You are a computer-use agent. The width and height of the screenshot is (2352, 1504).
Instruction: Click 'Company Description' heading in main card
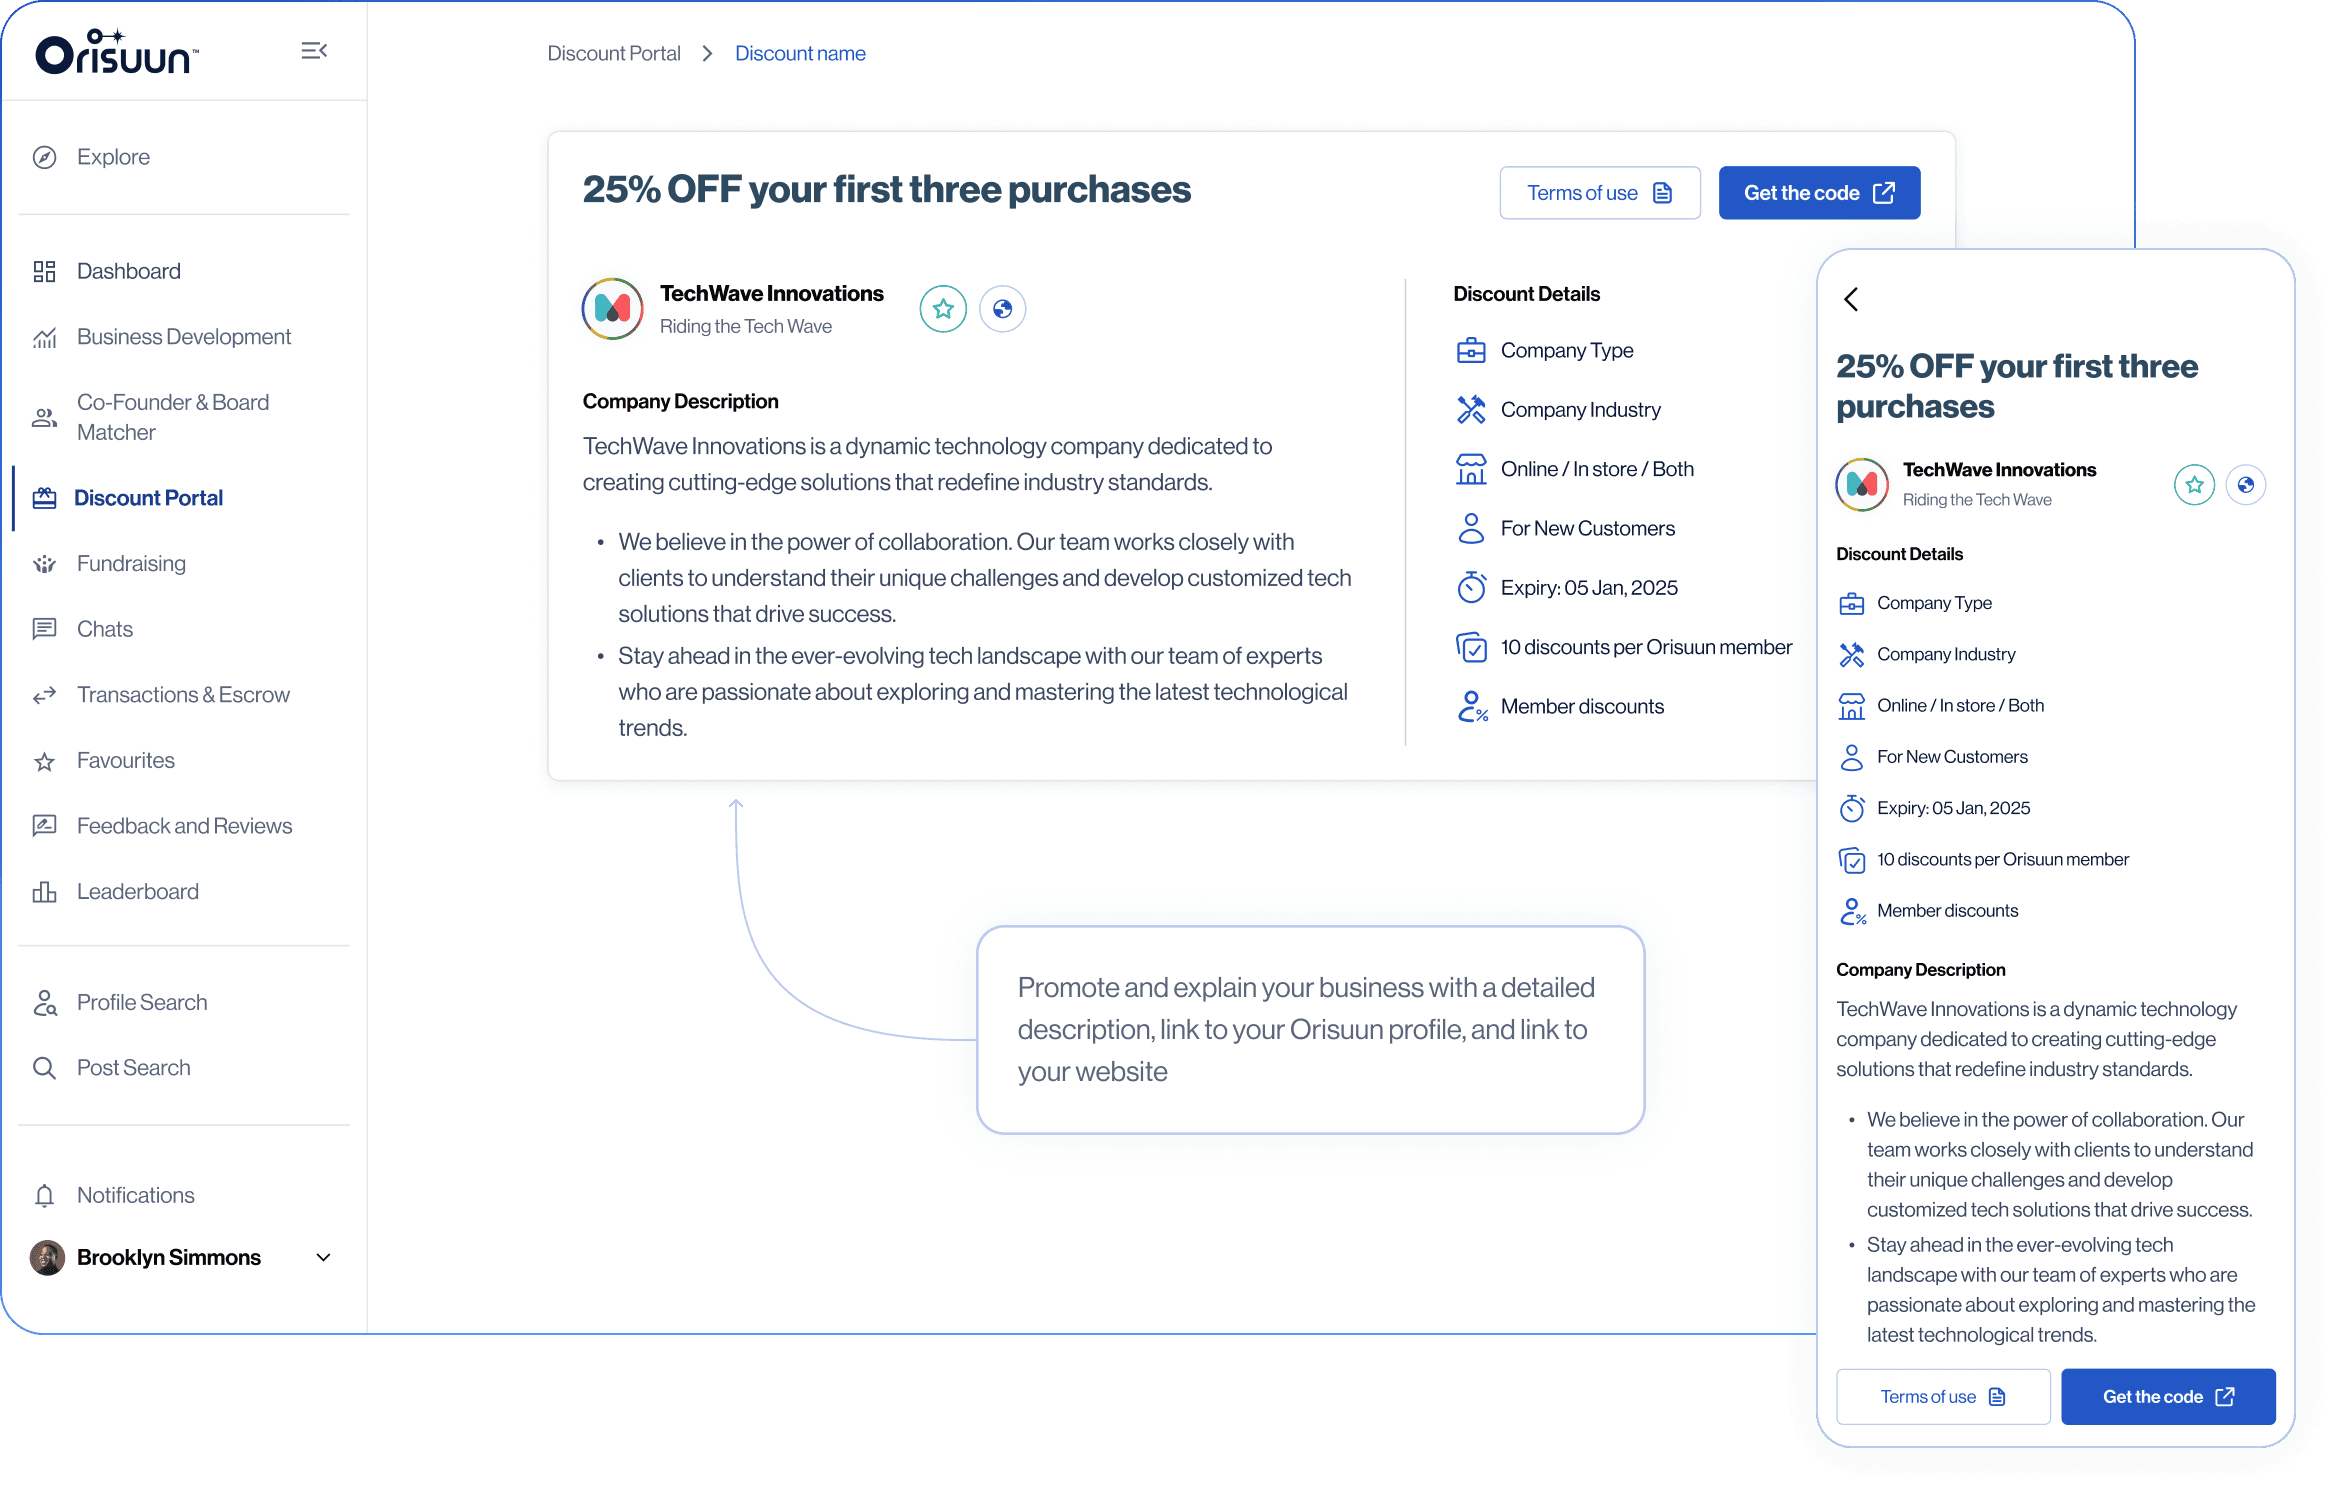click(x=680, y=402)
